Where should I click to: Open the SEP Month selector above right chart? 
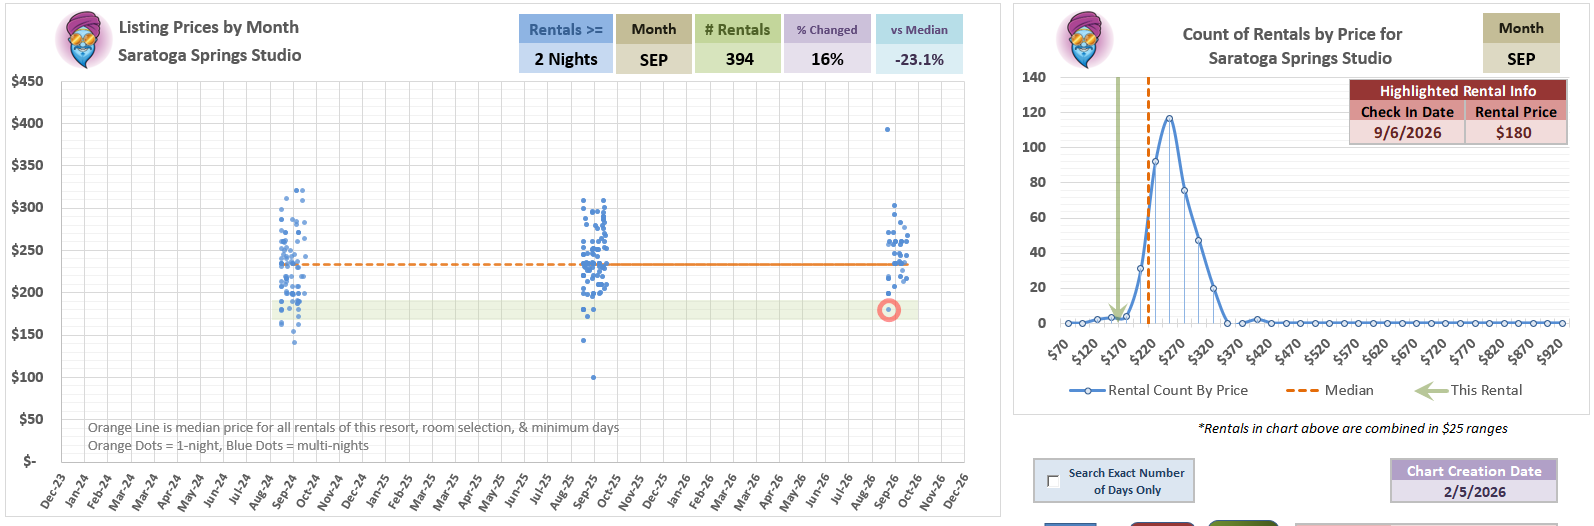[1520, 59]
